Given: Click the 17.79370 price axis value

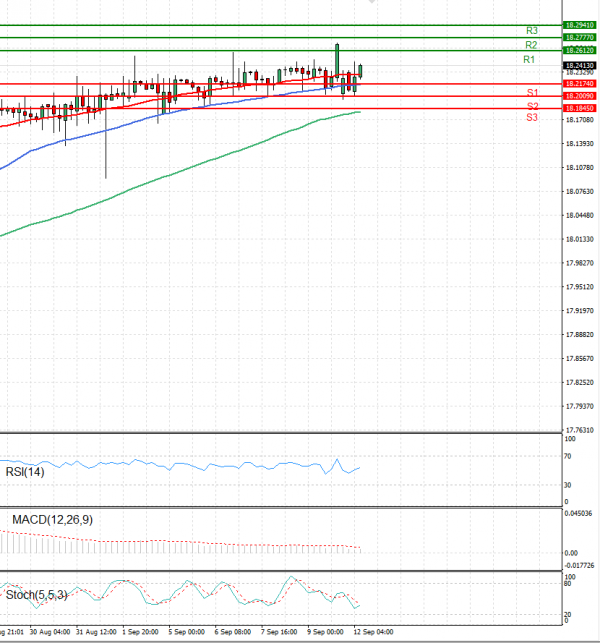Looking at the screenshot, I should (579, 406).
